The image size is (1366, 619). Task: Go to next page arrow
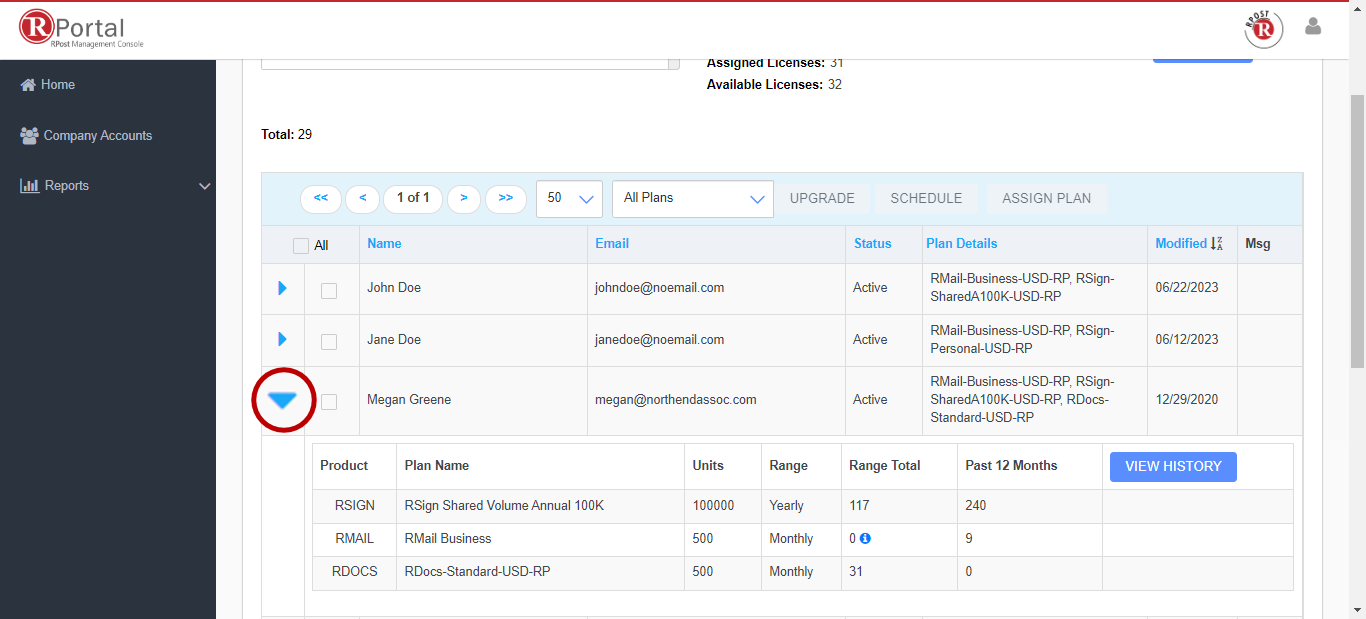pos(463,198)
